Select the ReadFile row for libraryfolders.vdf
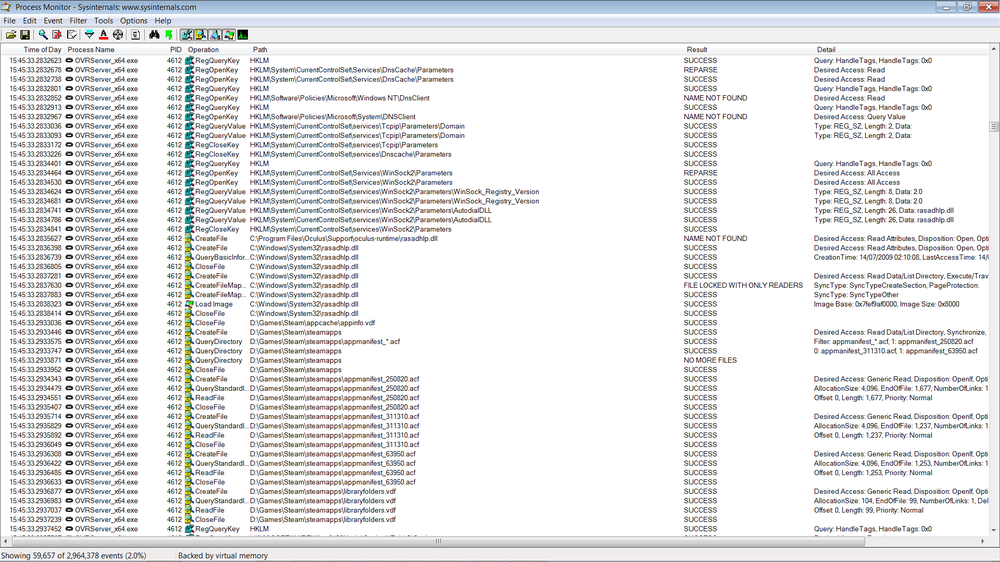 click(495, 510)
